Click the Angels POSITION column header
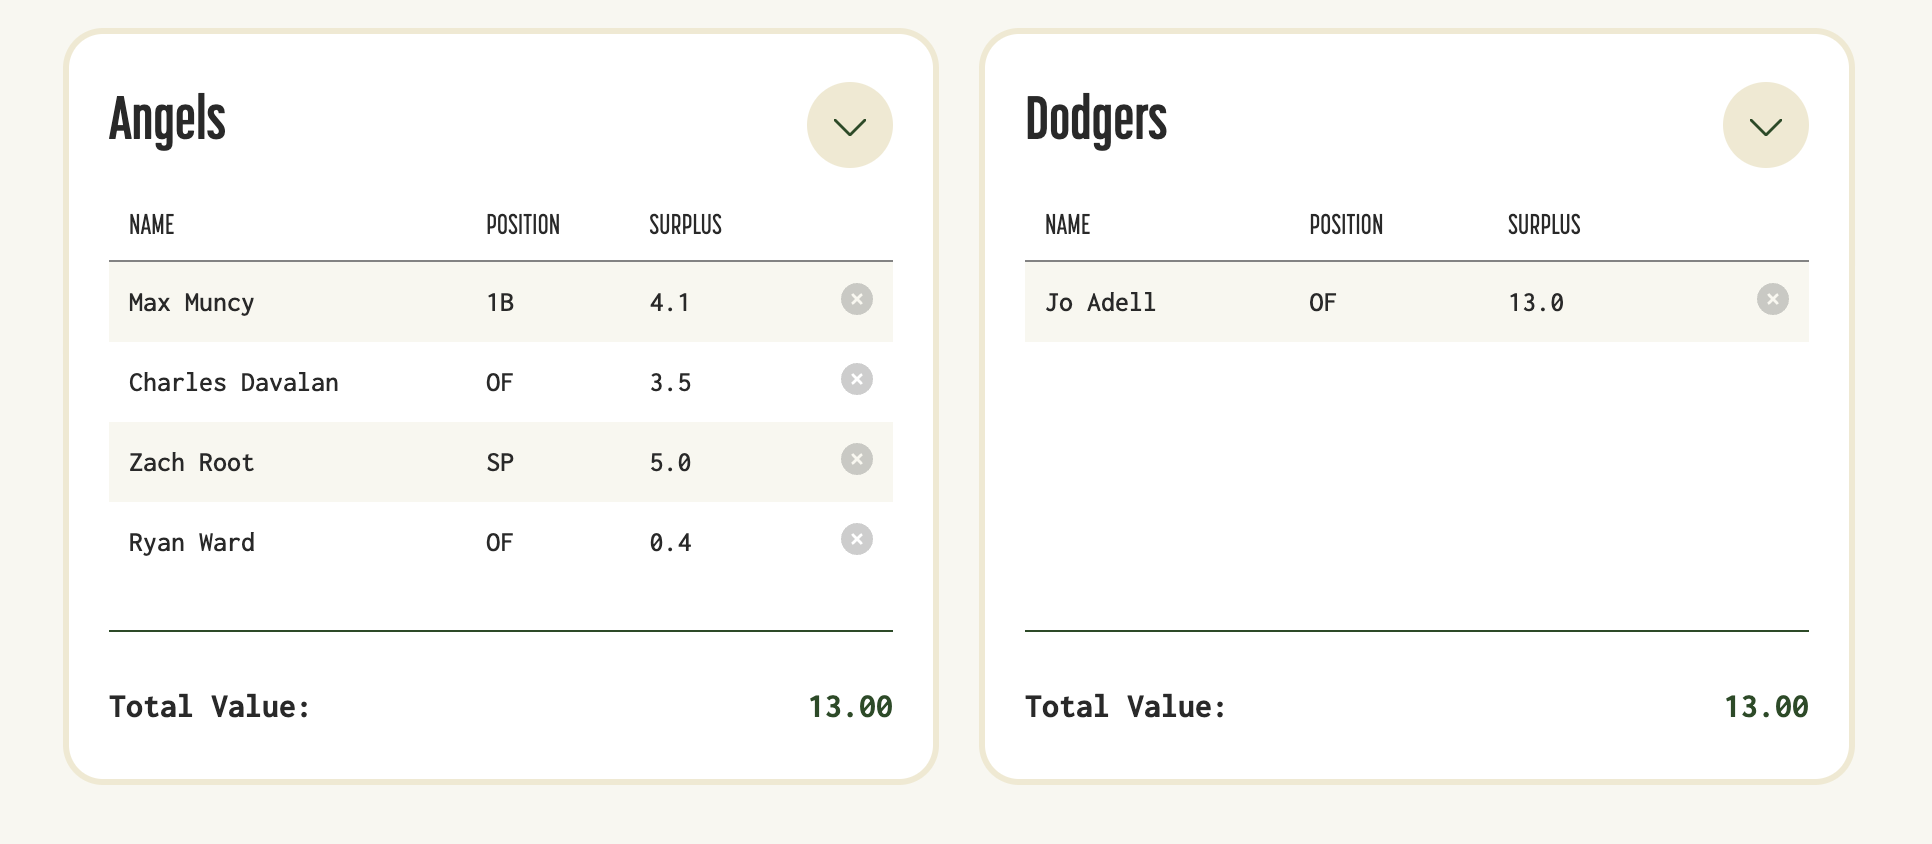Viewport: 1932px width, 844px height. 522,225
